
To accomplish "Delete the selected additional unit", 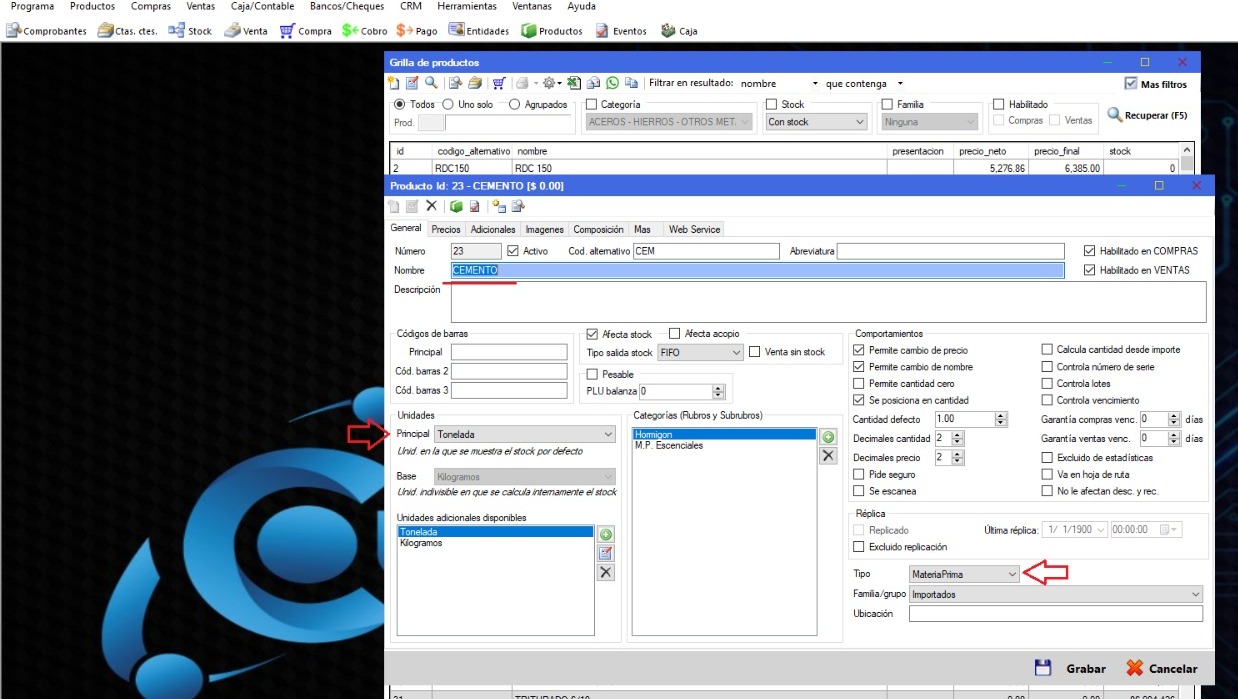I will click(x=605, y=572).
